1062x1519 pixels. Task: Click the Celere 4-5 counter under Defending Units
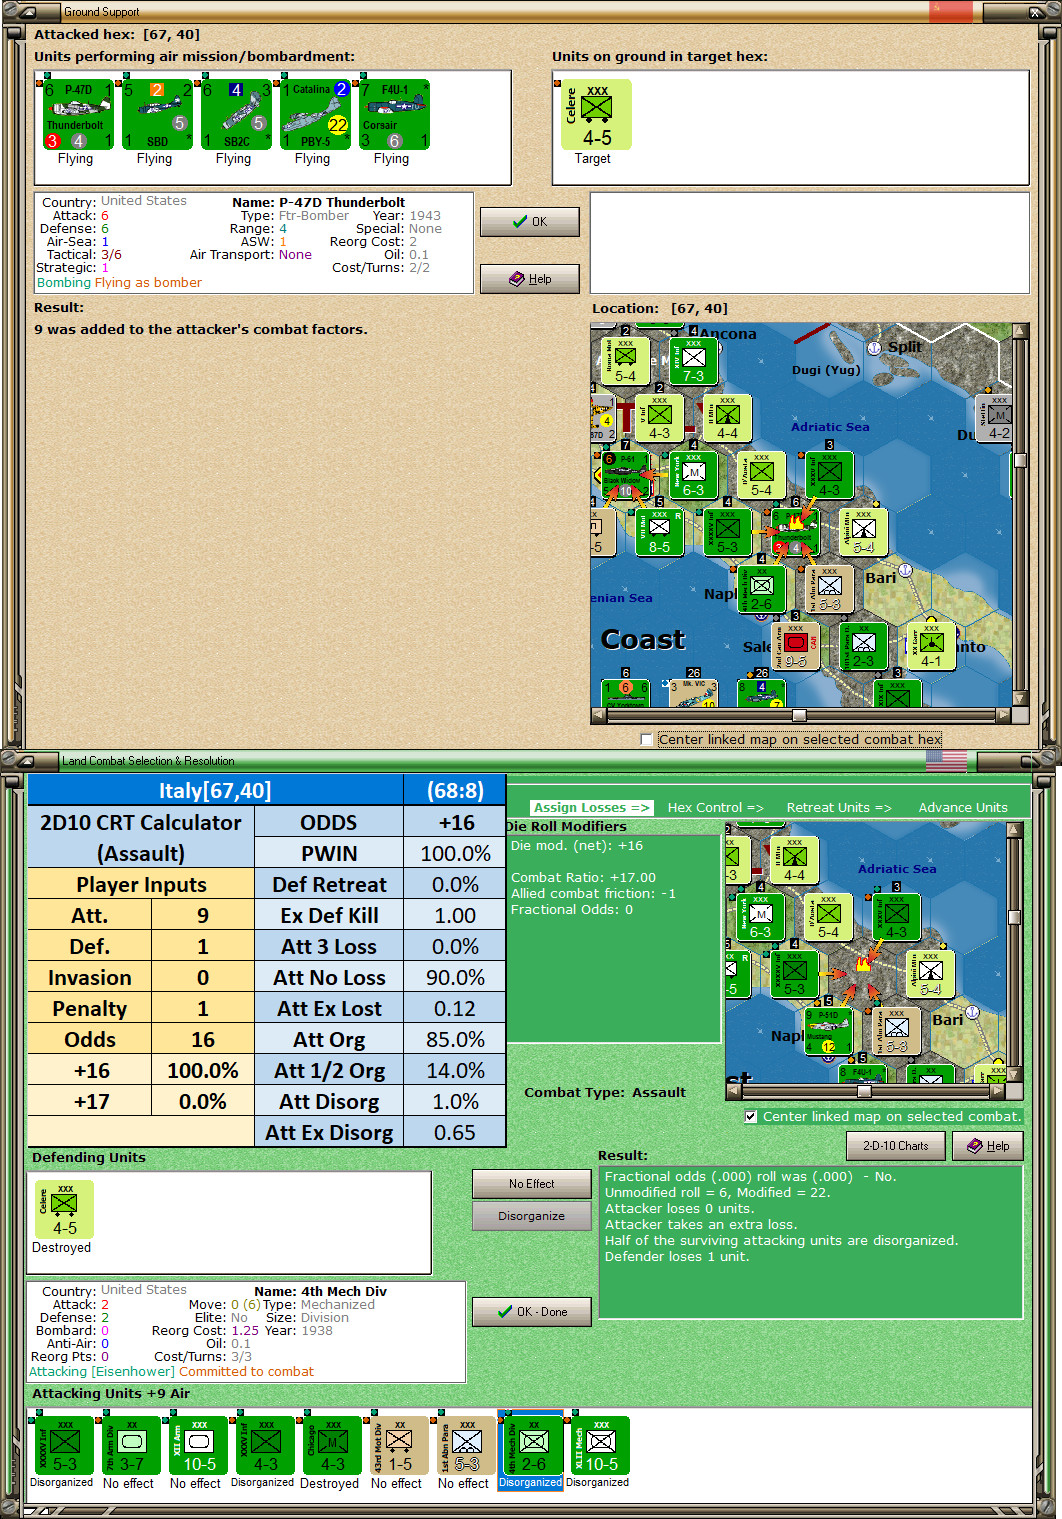(65, 1210)
